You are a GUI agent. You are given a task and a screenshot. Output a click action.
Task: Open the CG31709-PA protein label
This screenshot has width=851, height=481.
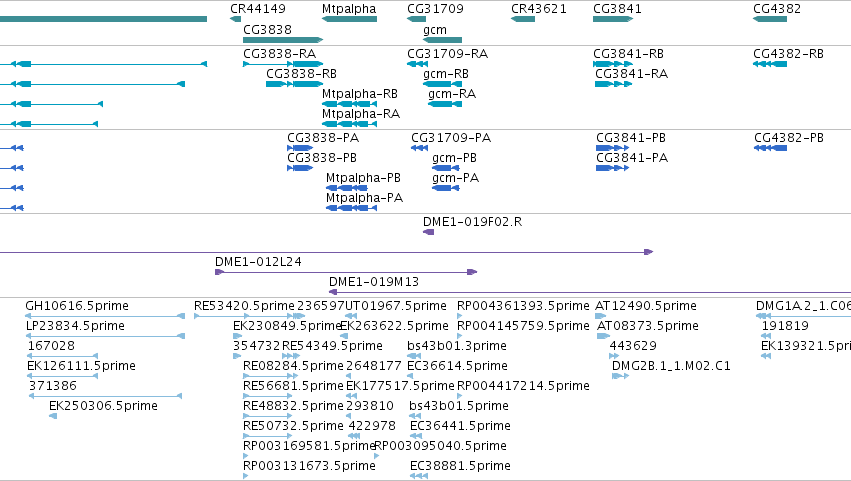pyautogui.click(x=450, y=138)
